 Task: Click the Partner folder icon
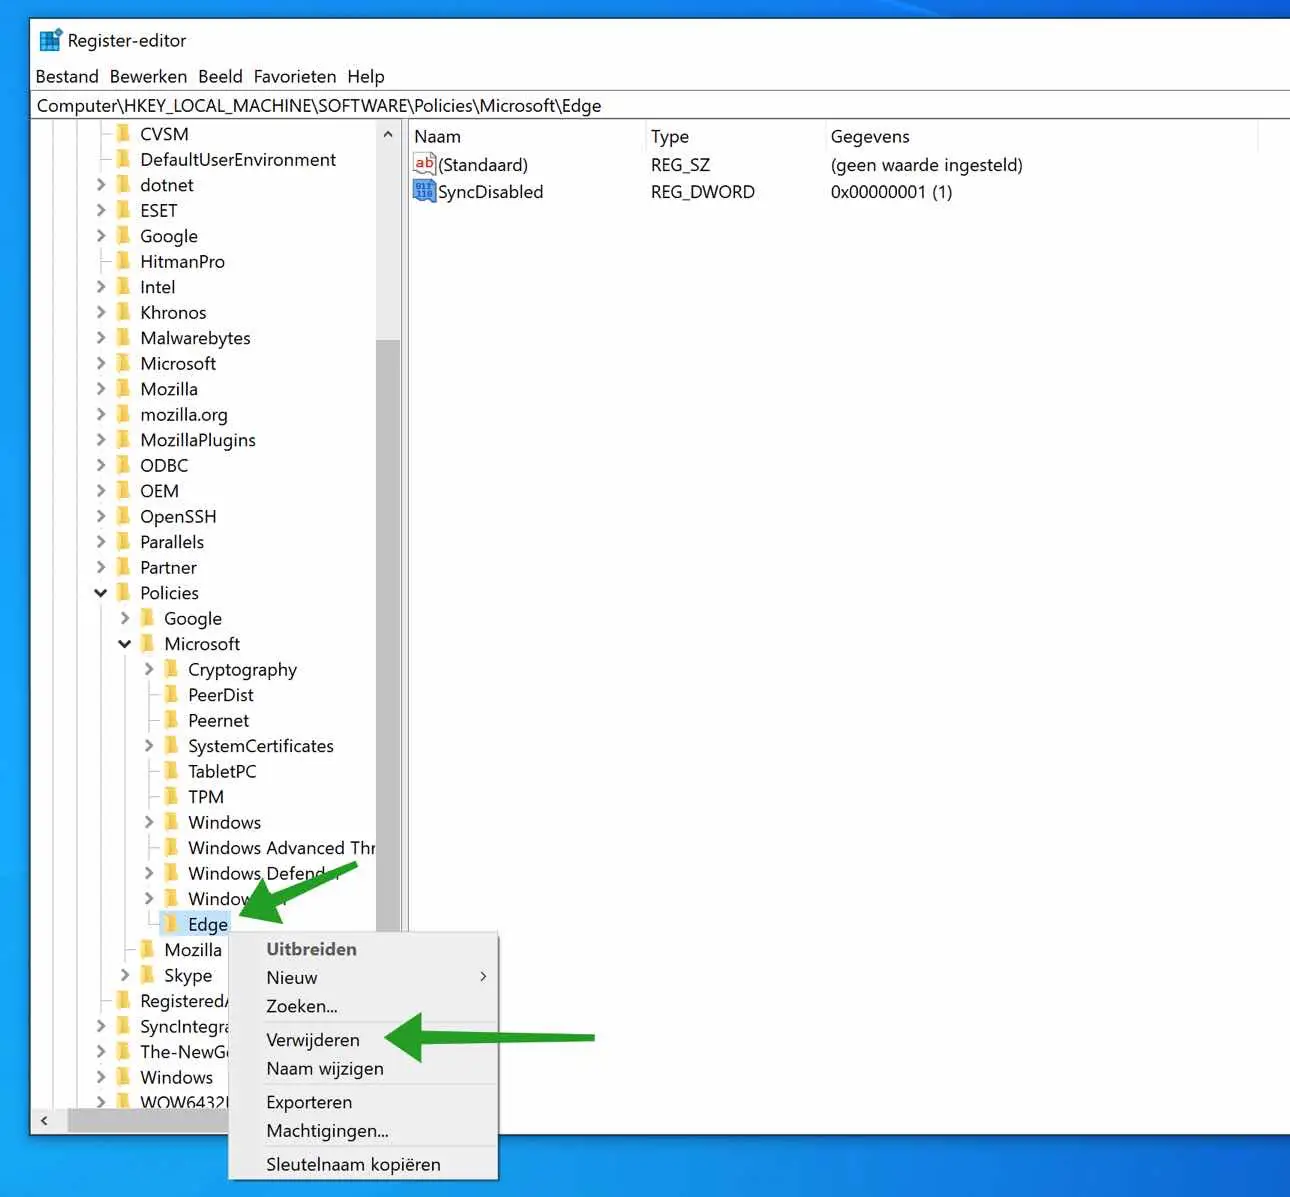pyautogui.click(x=124, y=567)
